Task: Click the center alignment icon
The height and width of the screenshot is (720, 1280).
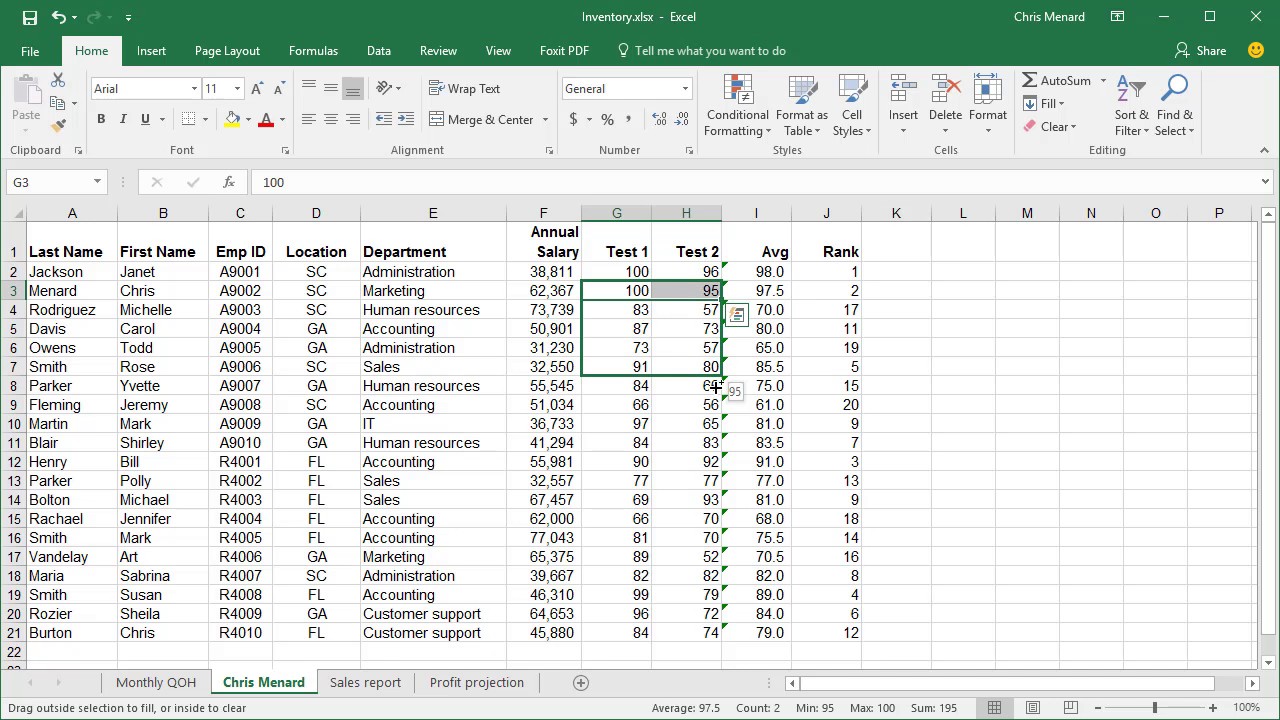Action: tap(330, 119)
